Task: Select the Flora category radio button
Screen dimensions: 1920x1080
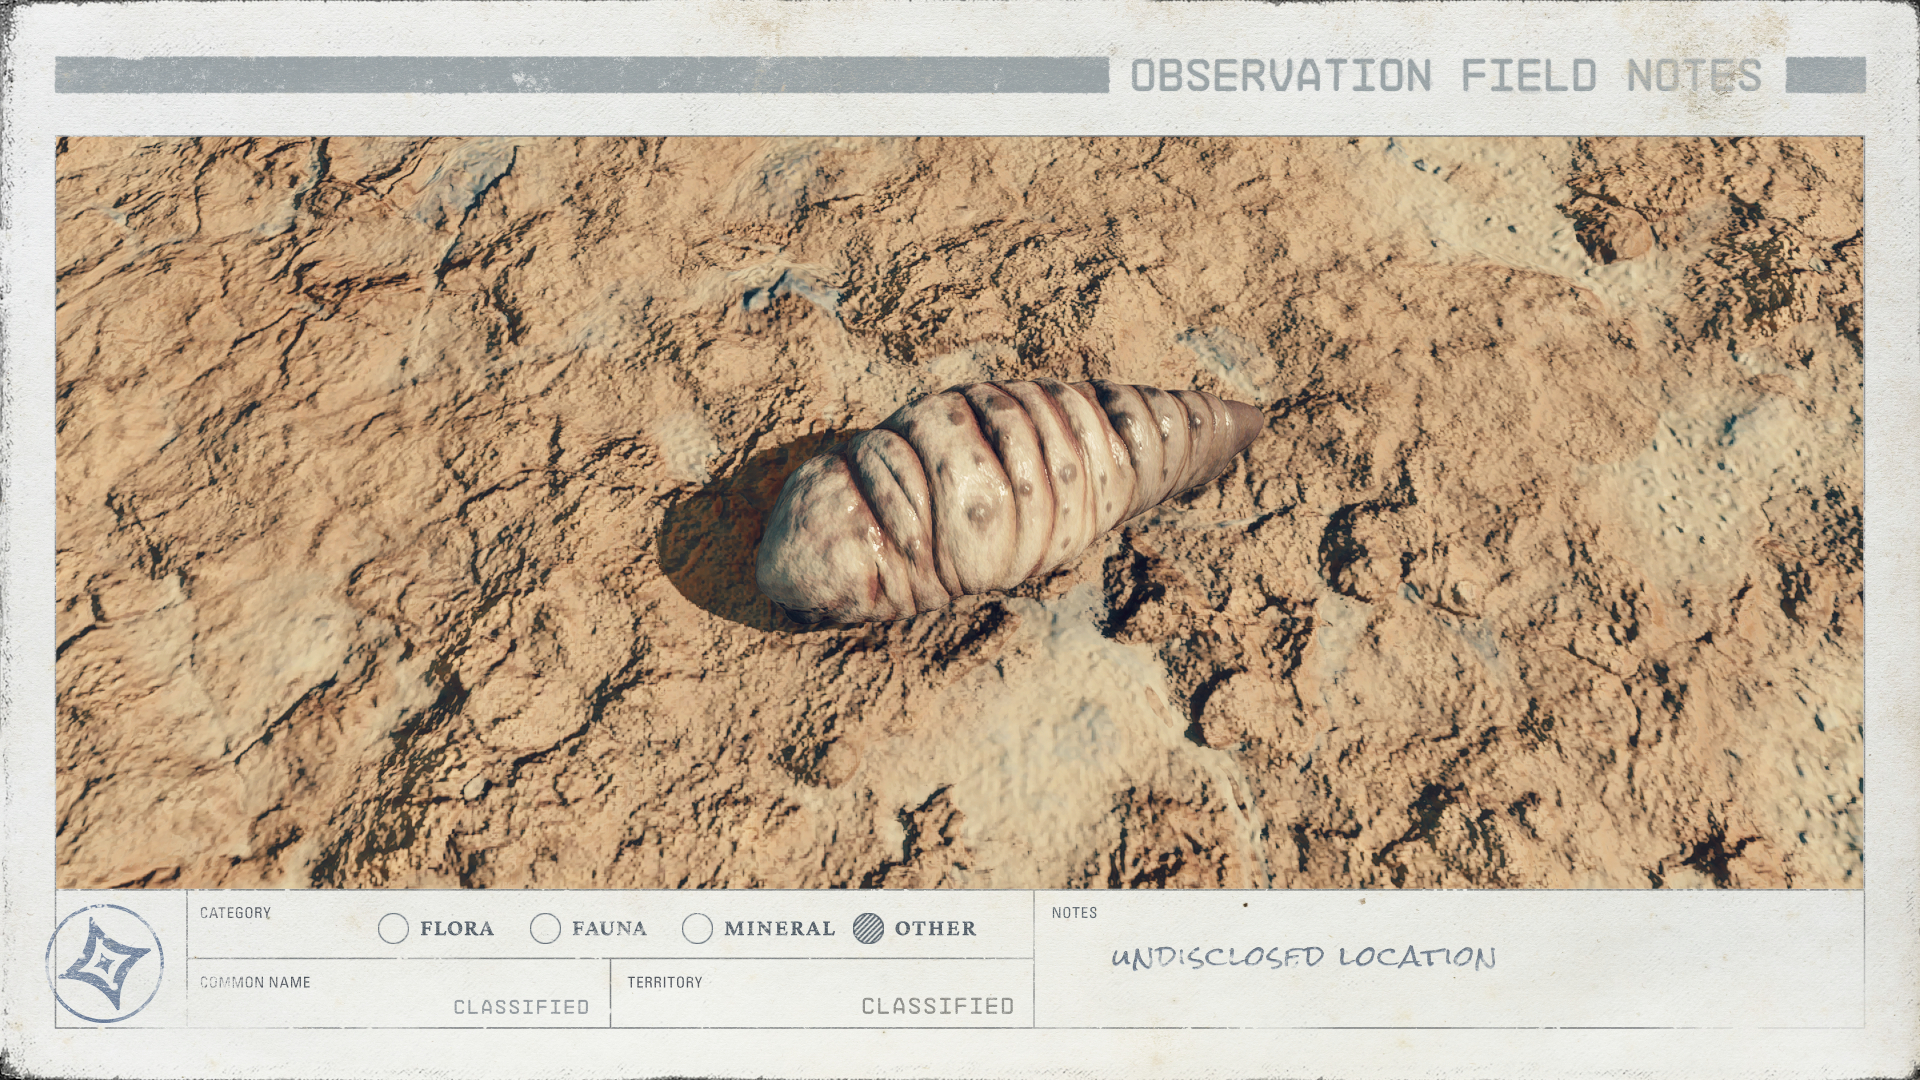Action: [x=394, y=929]
